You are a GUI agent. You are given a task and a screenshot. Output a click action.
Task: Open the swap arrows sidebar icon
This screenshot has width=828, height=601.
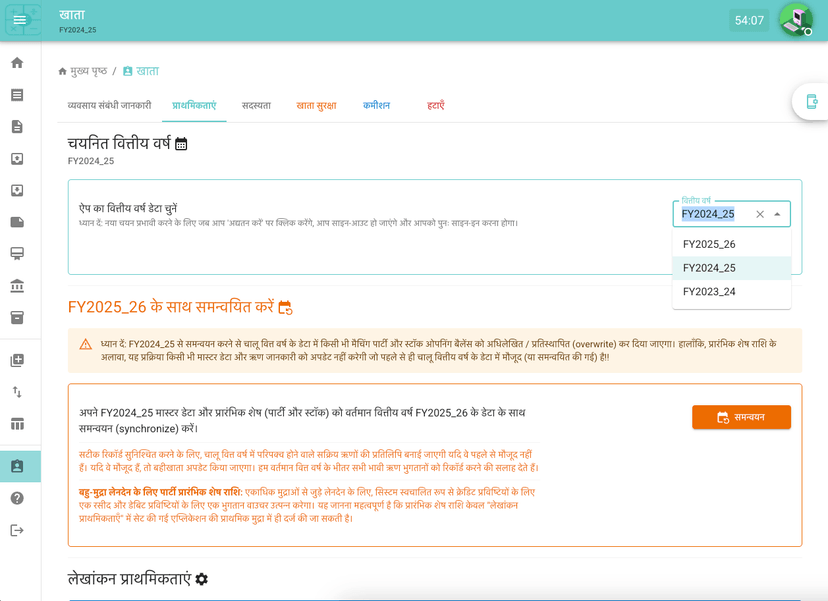17,392
